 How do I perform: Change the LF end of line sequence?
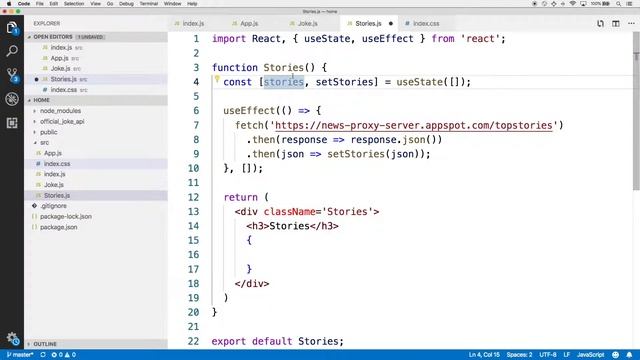(x=567, y=355)
